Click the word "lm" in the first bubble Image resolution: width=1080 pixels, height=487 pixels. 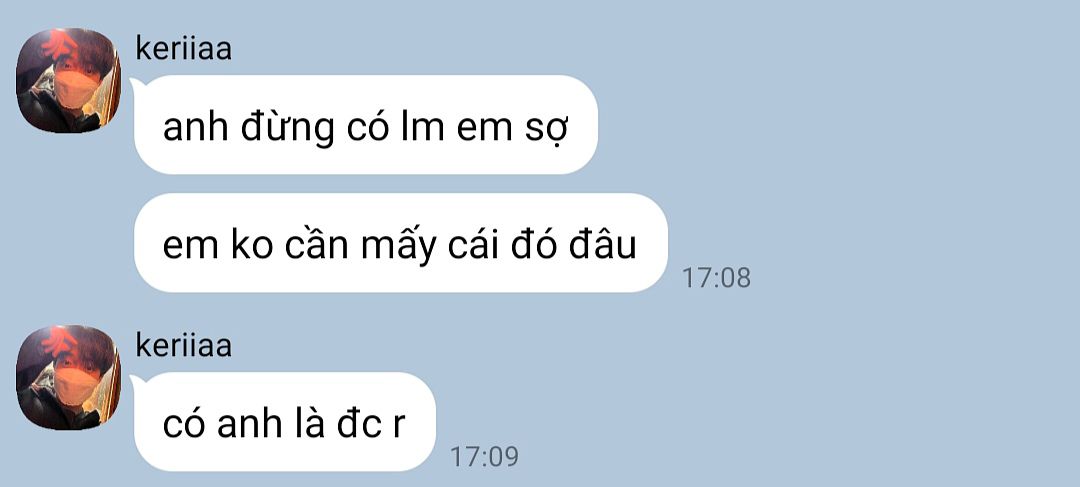click(x=422, y=127)
